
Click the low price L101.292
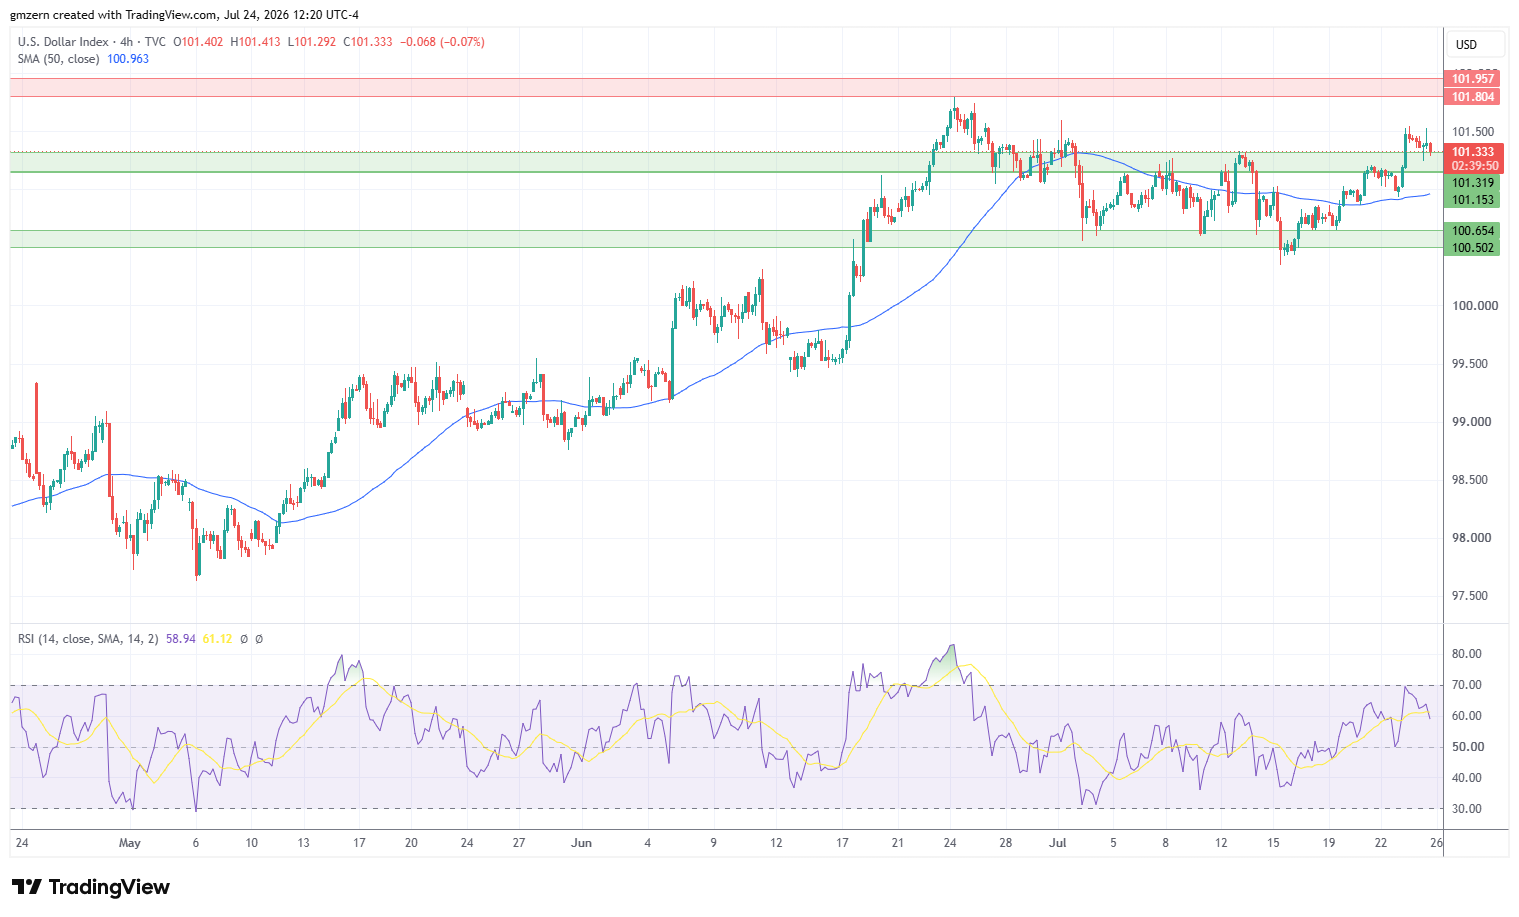(x=312, y=42)
